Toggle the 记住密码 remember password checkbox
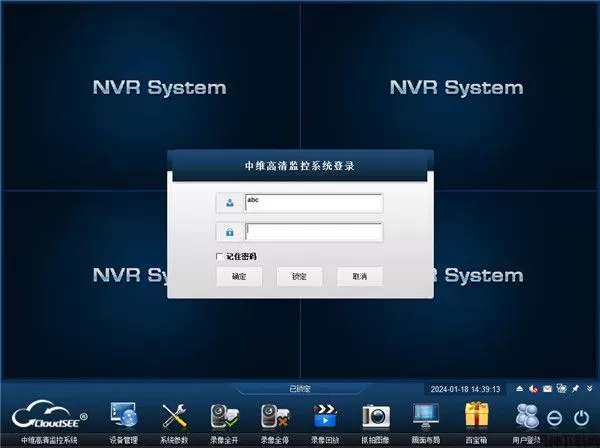 [220, 257]
